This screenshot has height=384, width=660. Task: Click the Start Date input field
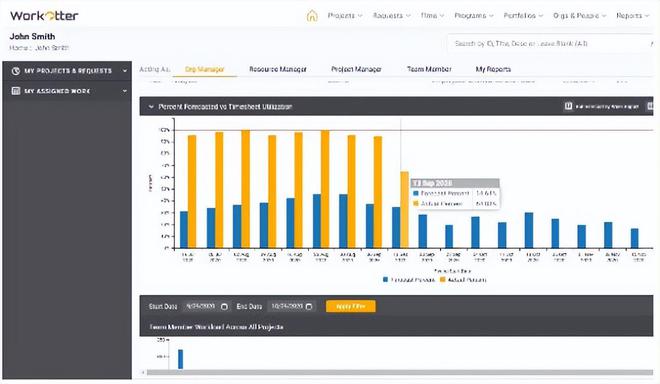tap(206, 306)
